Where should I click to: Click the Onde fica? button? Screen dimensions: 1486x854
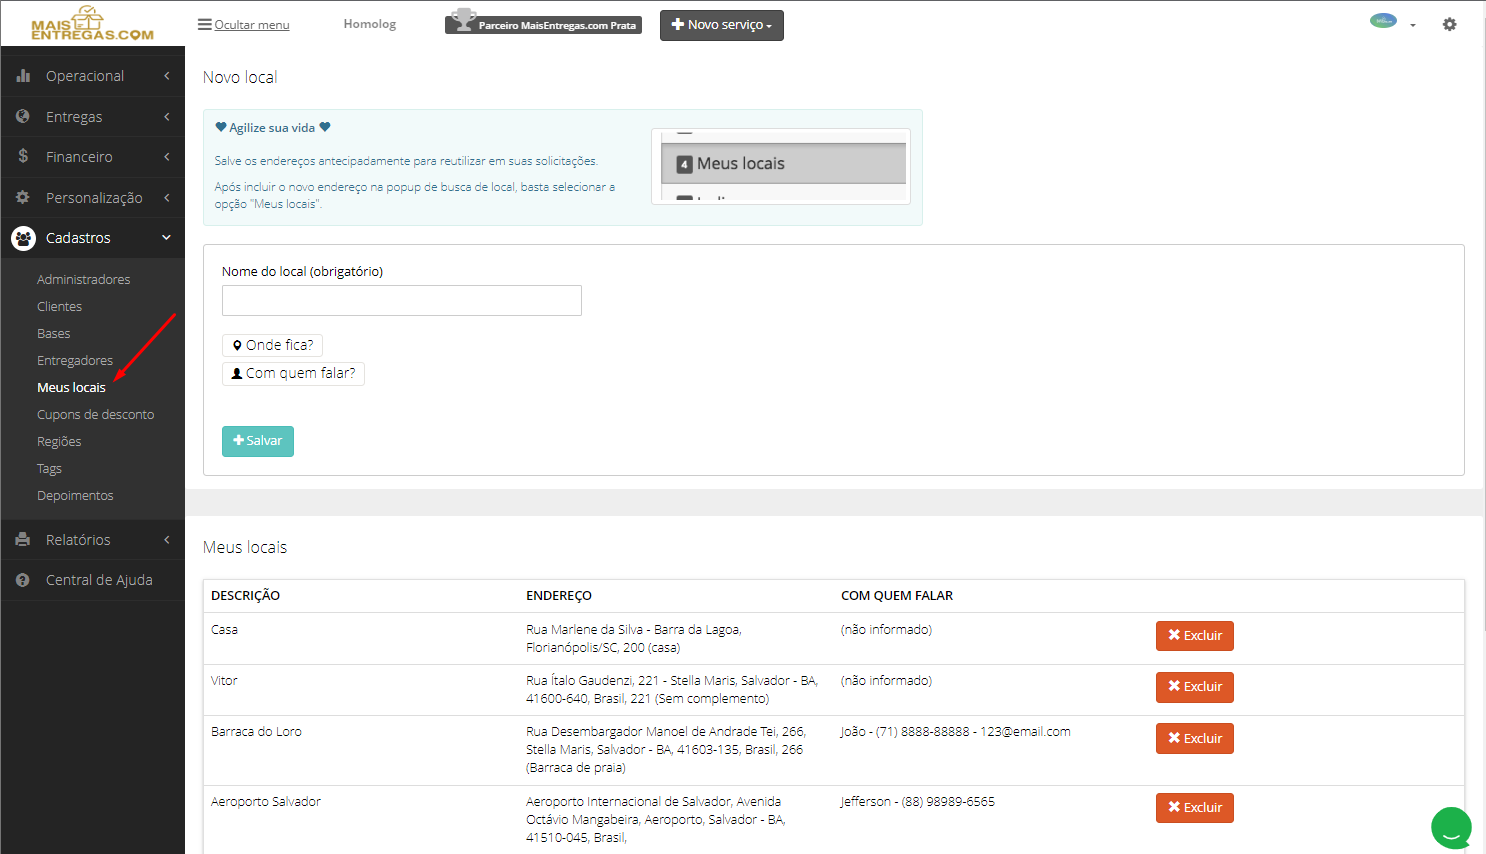pyautogui.click(x=272, y=345)
